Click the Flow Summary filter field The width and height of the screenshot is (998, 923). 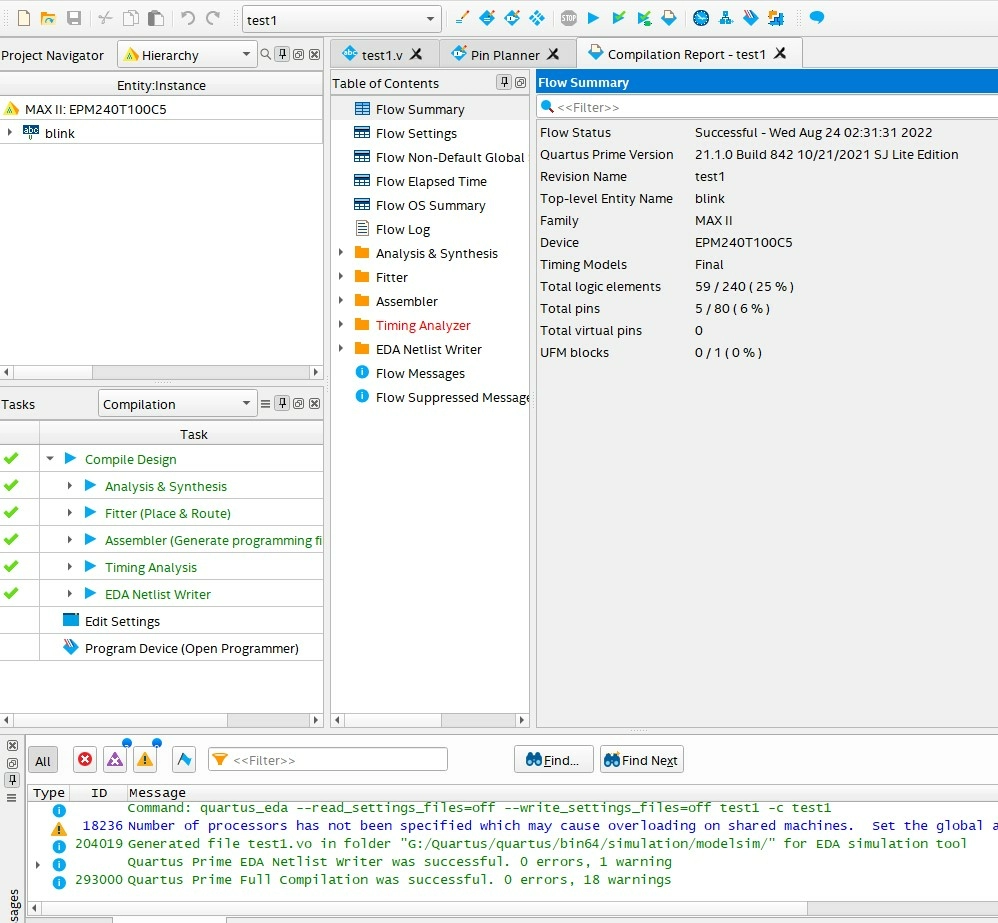point(766,107)
